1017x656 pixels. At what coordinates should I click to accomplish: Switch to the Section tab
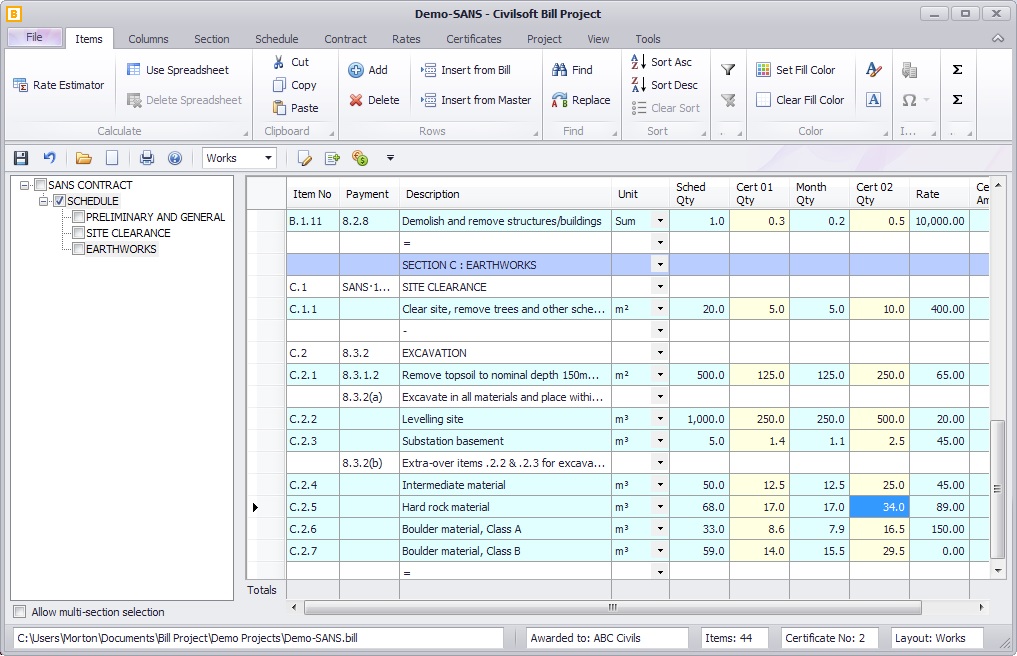pos(211,39)
